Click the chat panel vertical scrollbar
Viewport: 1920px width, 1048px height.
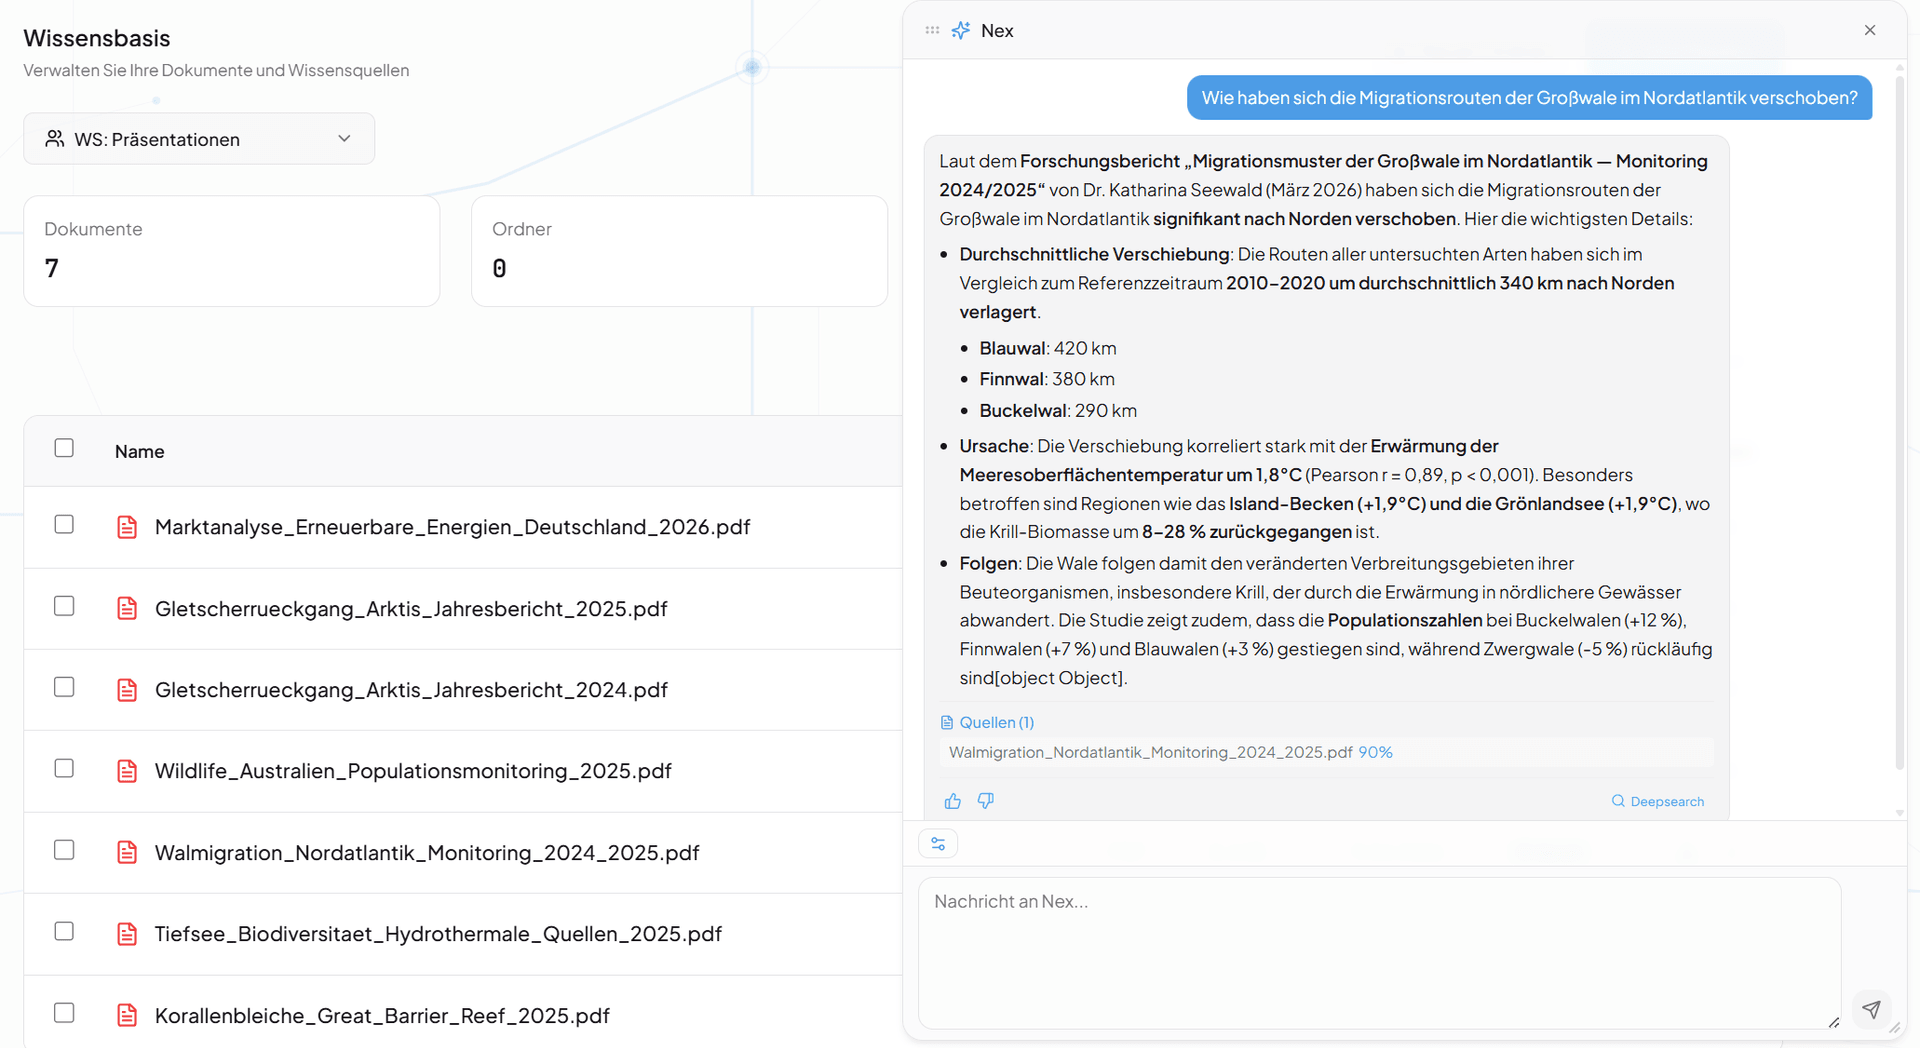(x=1900, y=400)
